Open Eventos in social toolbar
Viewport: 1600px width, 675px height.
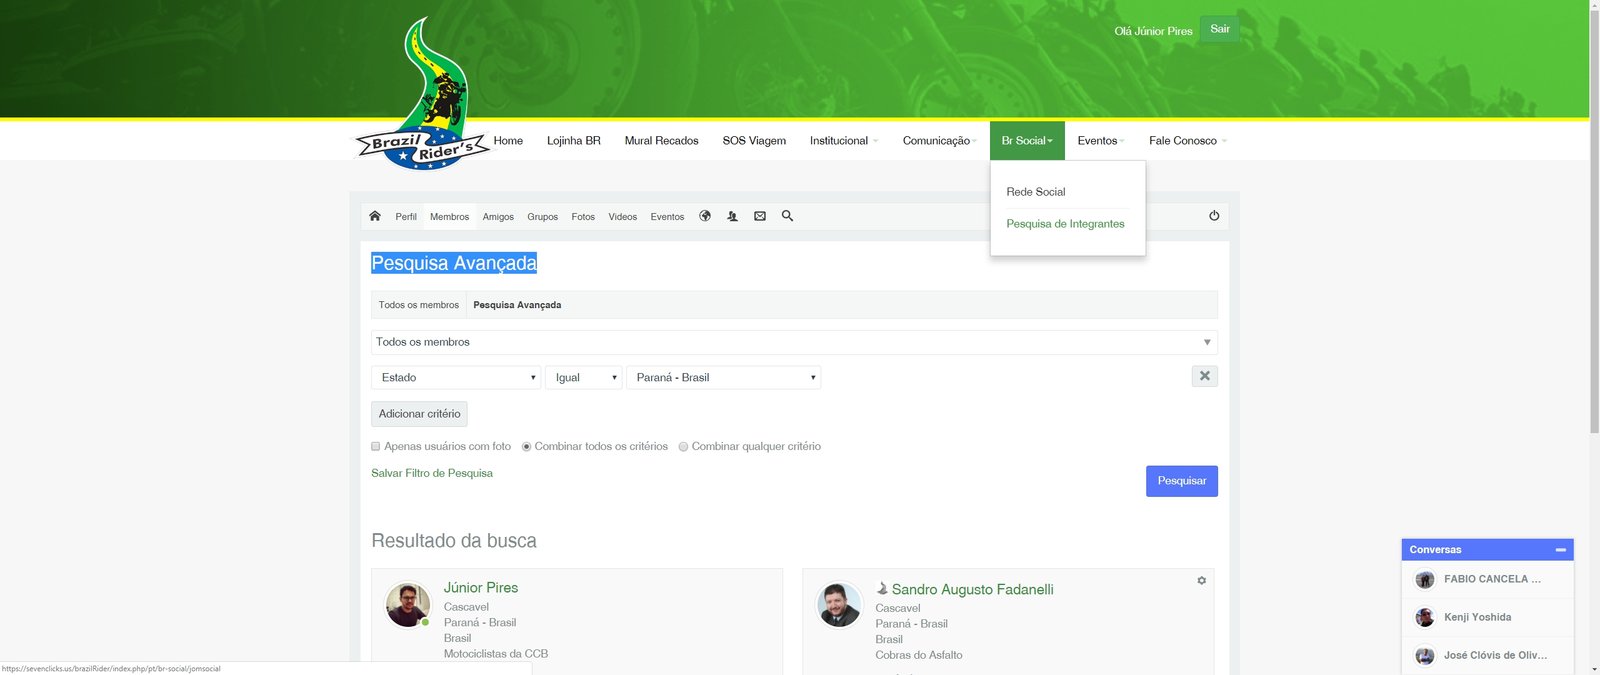pos(668,217)
